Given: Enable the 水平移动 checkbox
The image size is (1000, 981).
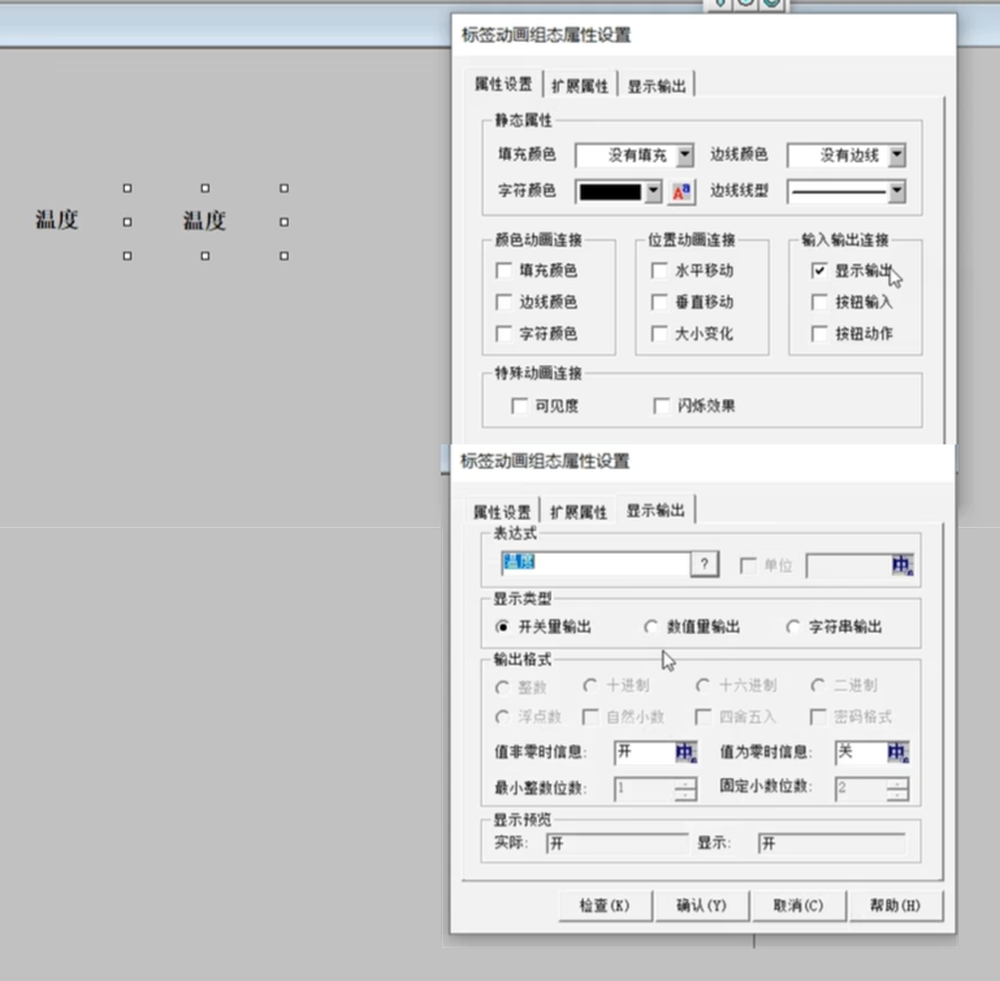Looking at the screenshot, I should point(660,270).
